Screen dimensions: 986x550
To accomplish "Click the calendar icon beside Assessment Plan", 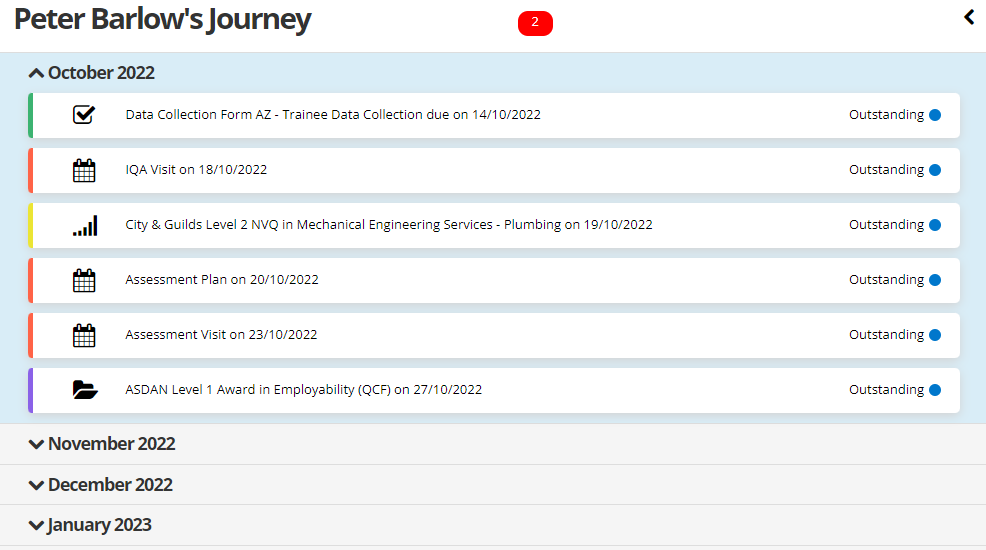I will click(84, 280).
